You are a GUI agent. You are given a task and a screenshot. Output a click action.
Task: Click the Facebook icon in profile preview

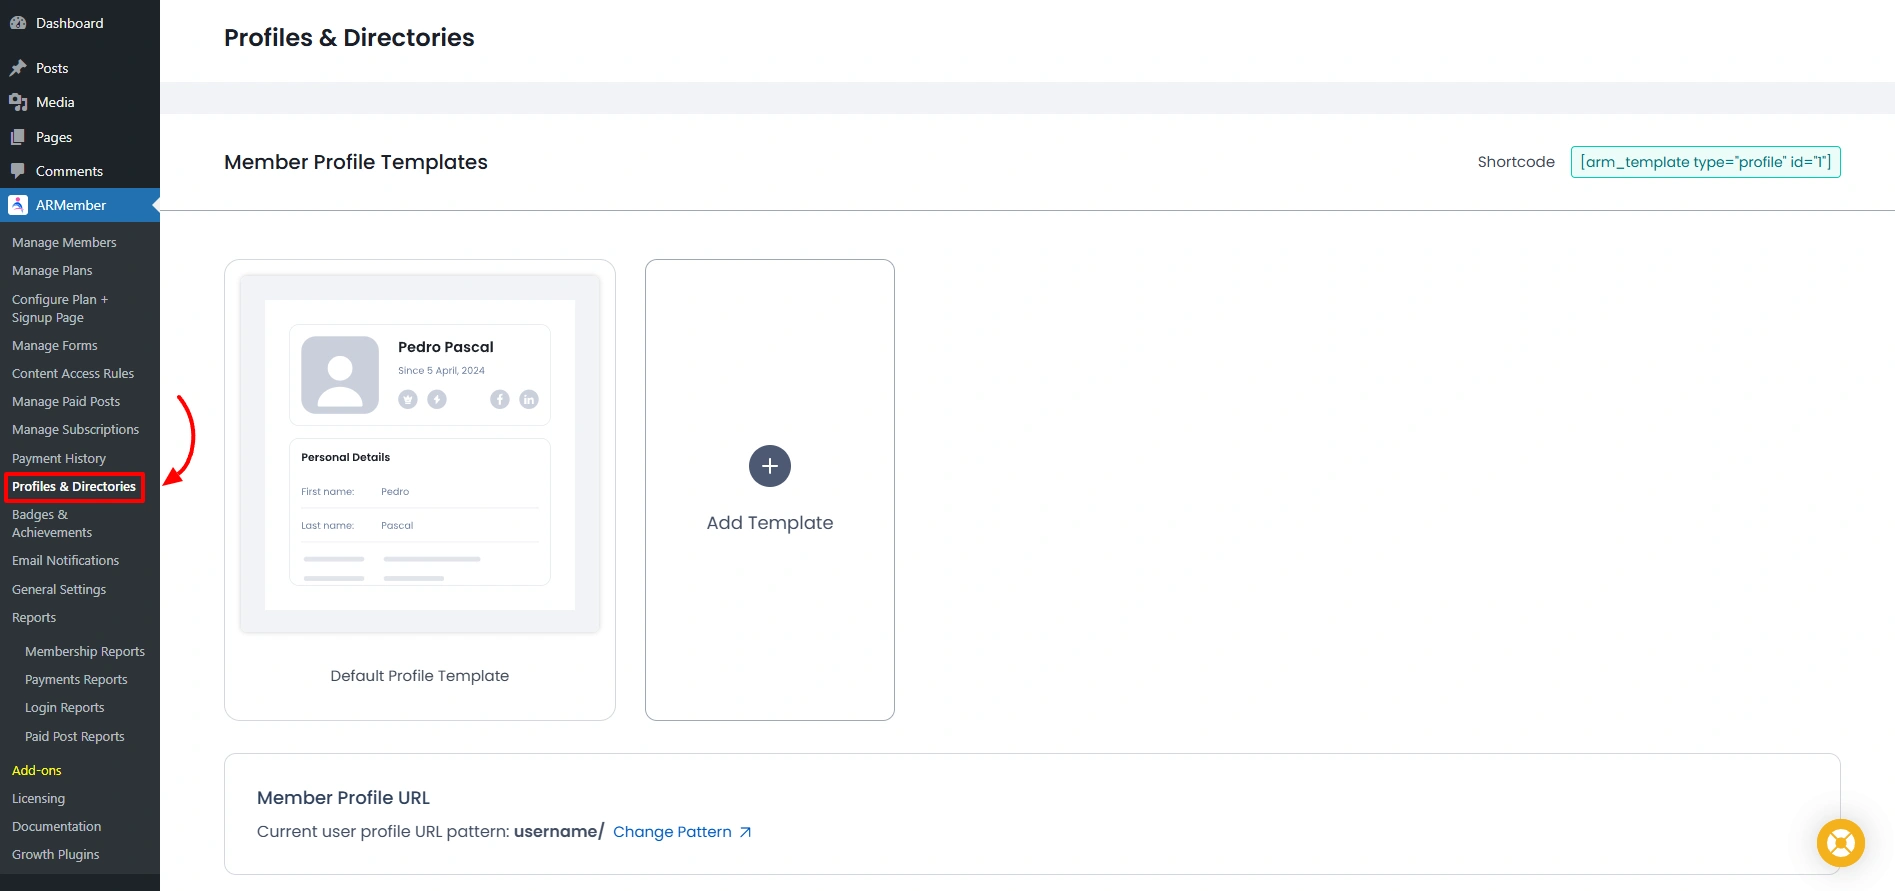pos(500,400)
